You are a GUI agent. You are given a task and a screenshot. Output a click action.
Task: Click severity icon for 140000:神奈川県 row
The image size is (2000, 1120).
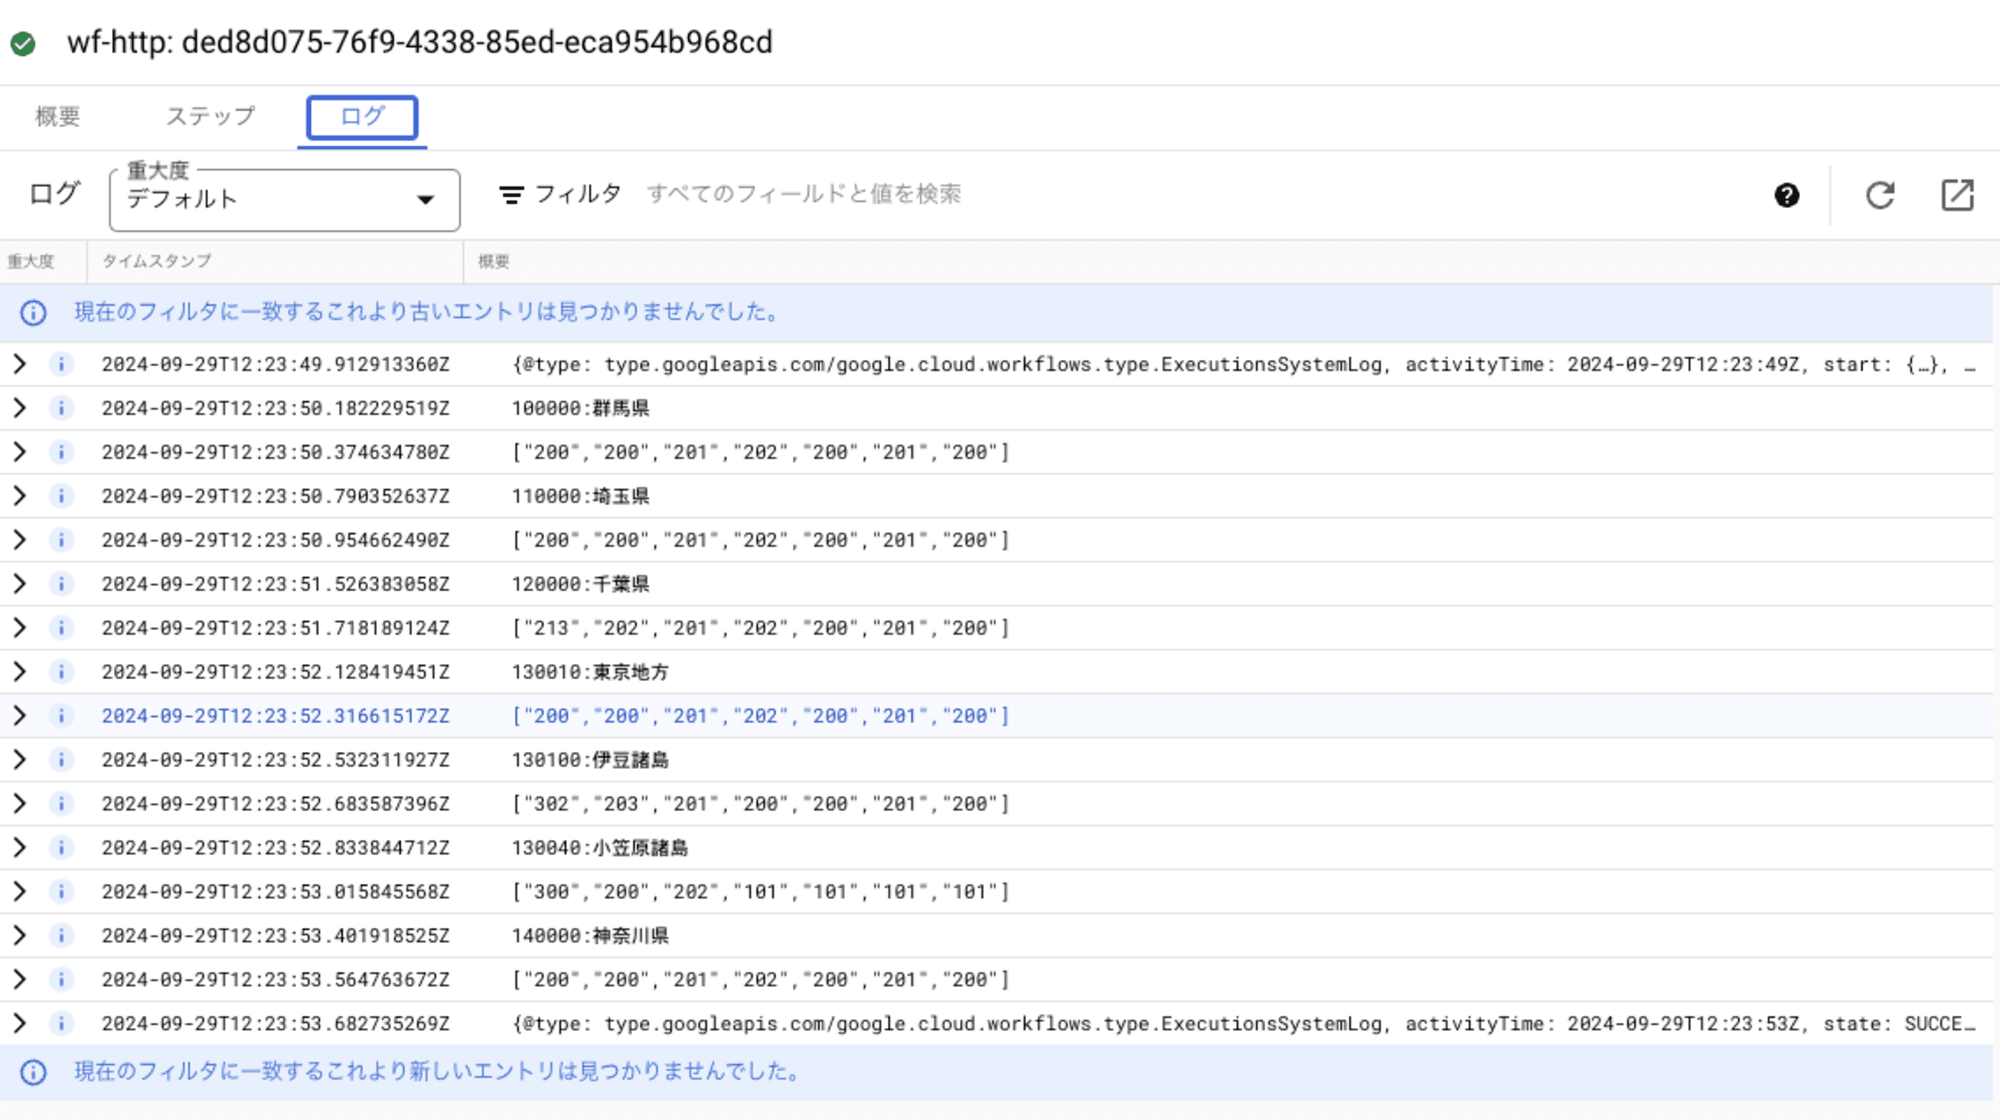pos(61,936)
